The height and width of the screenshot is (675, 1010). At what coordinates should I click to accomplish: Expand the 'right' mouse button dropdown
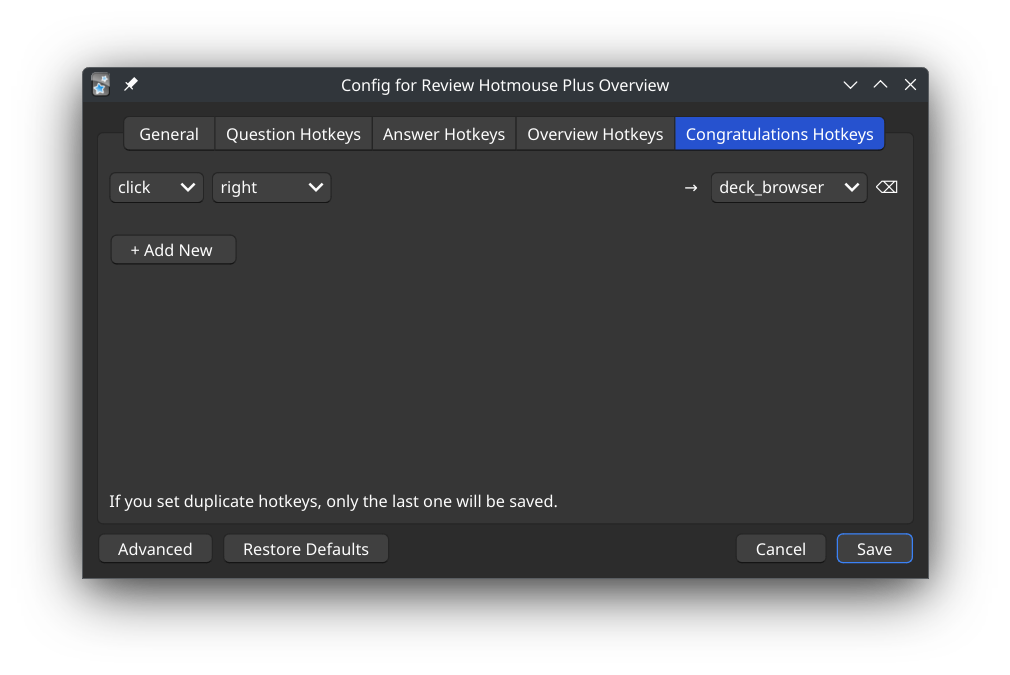point(271,188)
